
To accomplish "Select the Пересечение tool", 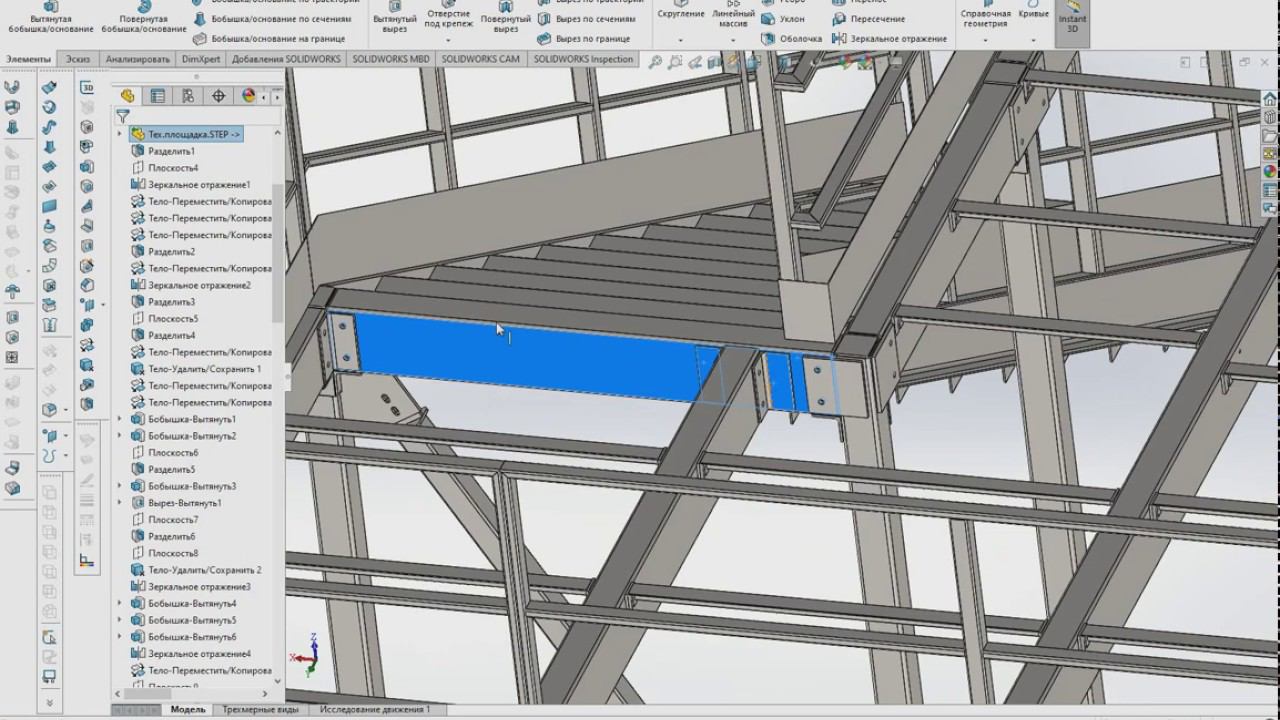I will point(868,19).
